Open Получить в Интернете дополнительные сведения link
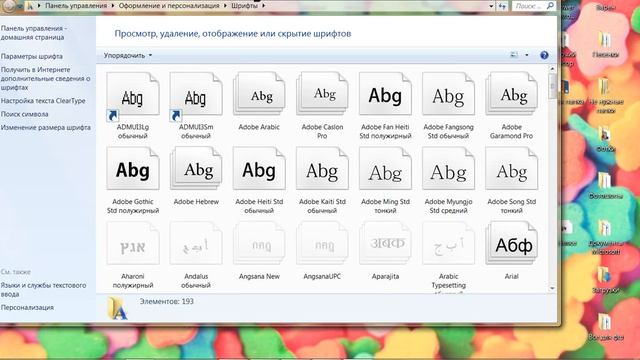The height and width of the screenshot is (360, 640). point(45,78)
